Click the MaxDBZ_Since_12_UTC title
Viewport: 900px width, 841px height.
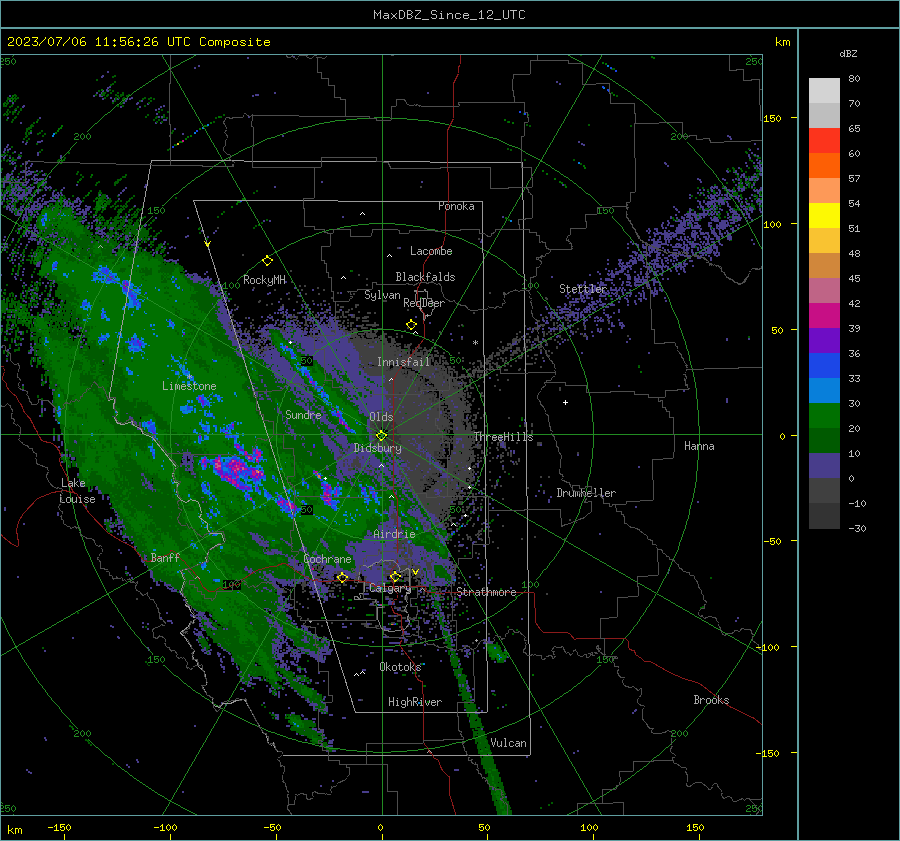coord(449,15)
